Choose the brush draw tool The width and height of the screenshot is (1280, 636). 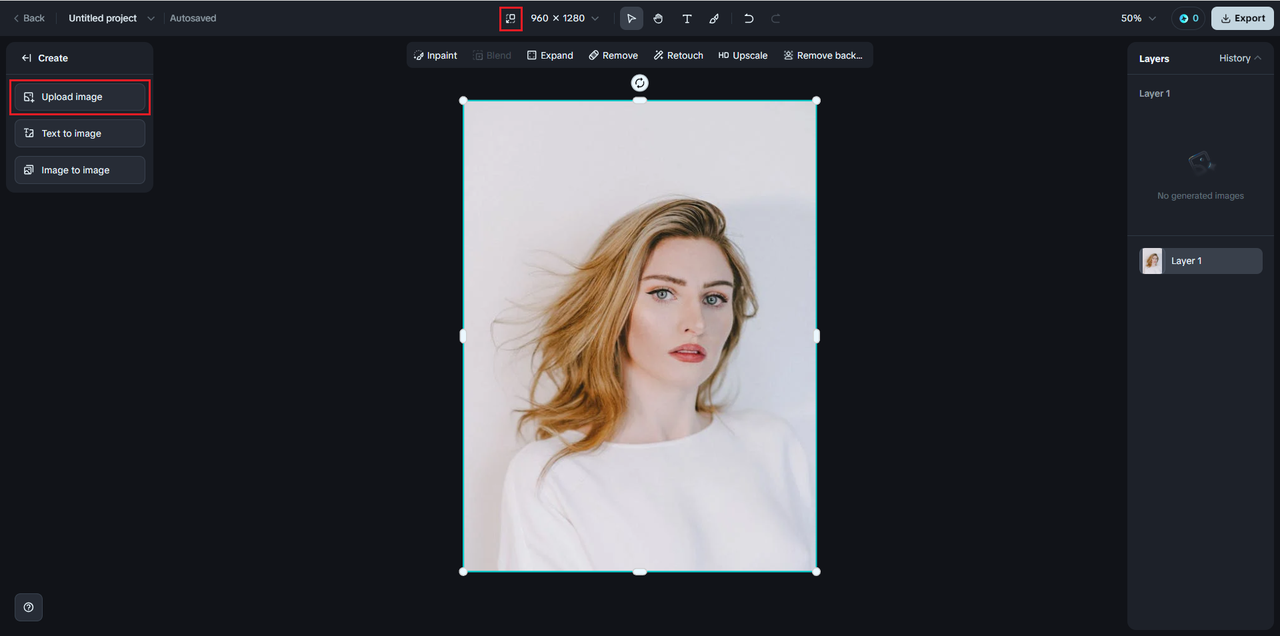click(714, 18)
